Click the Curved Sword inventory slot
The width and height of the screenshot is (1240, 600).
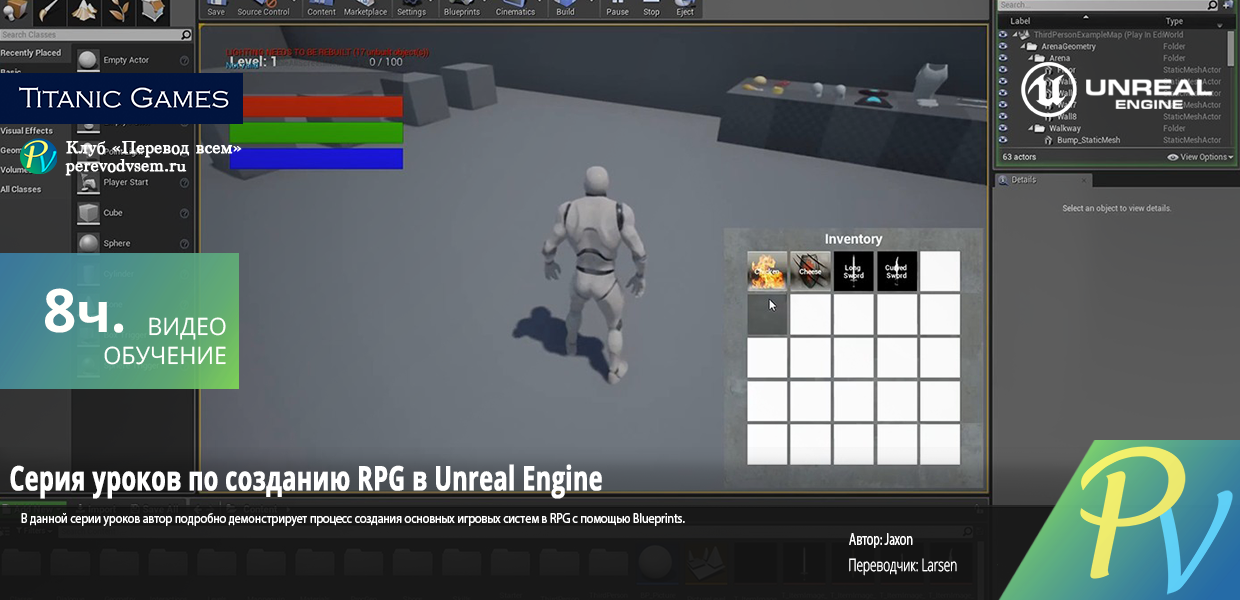point(897,271)
